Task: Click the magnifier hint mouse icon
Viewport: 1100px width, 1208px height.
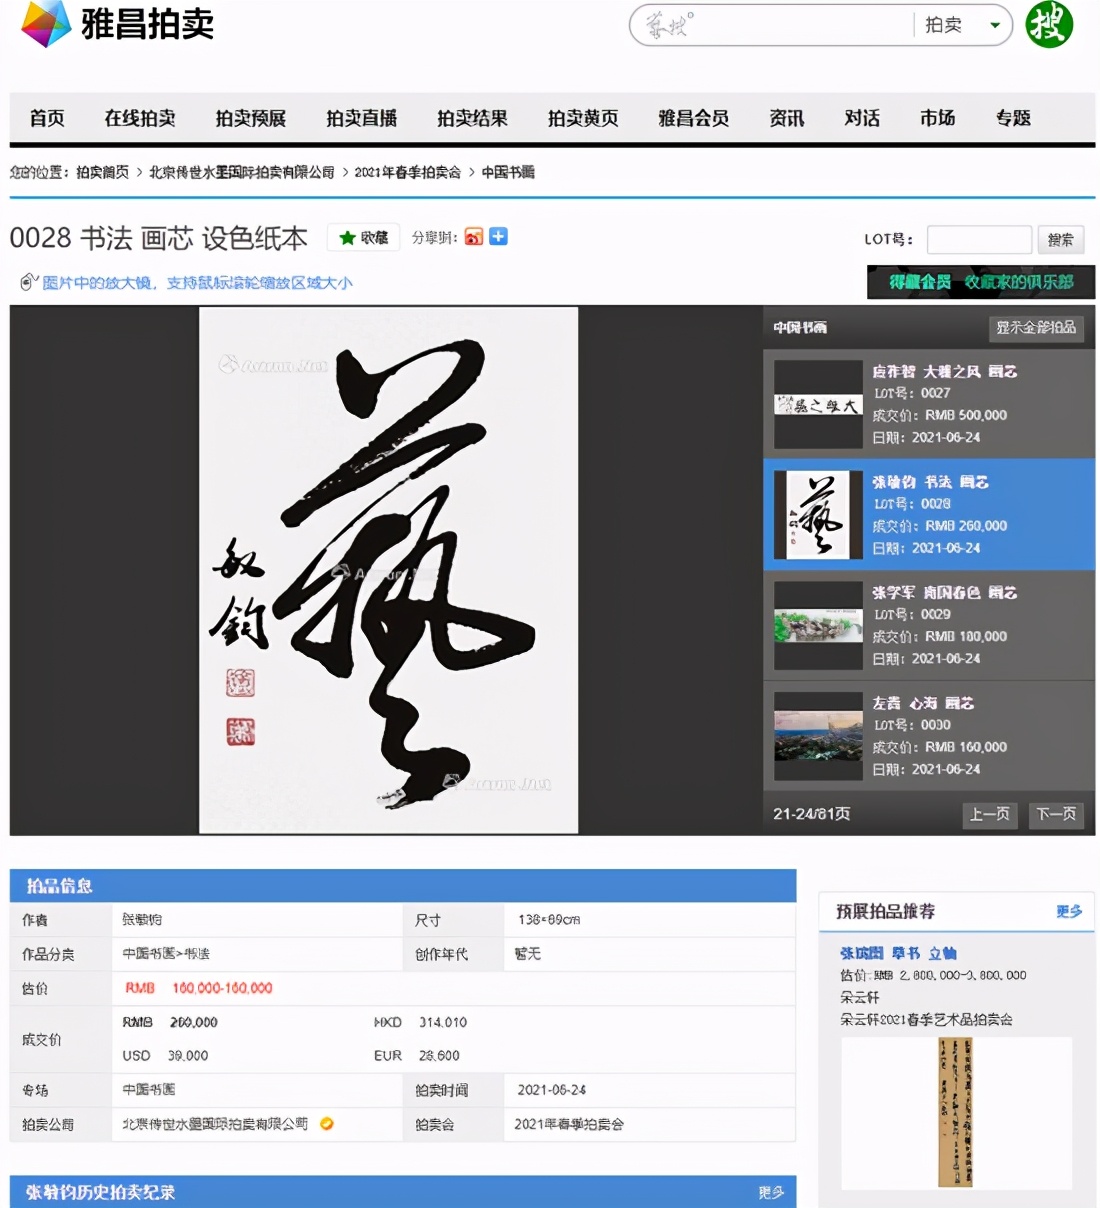Action: 29,282
